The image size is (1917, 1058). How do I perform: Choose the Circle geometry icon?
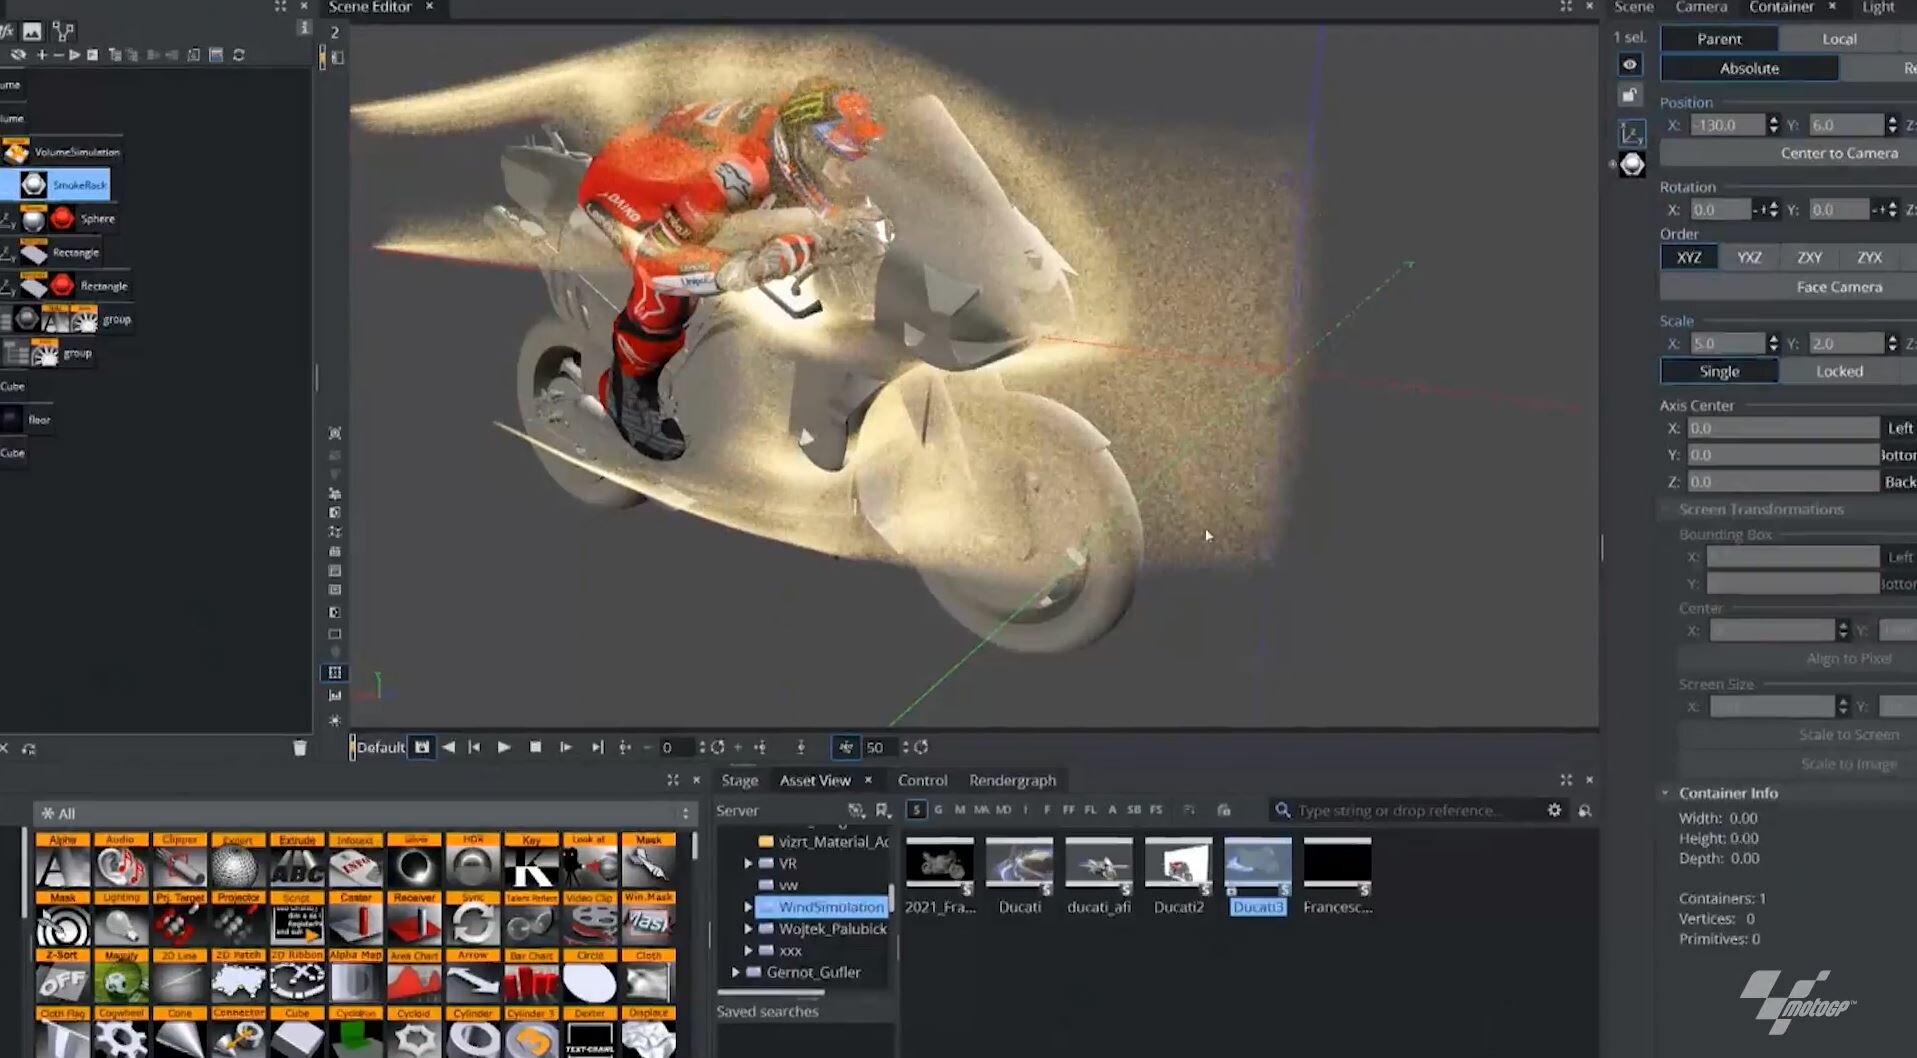[x=590, y=977]
